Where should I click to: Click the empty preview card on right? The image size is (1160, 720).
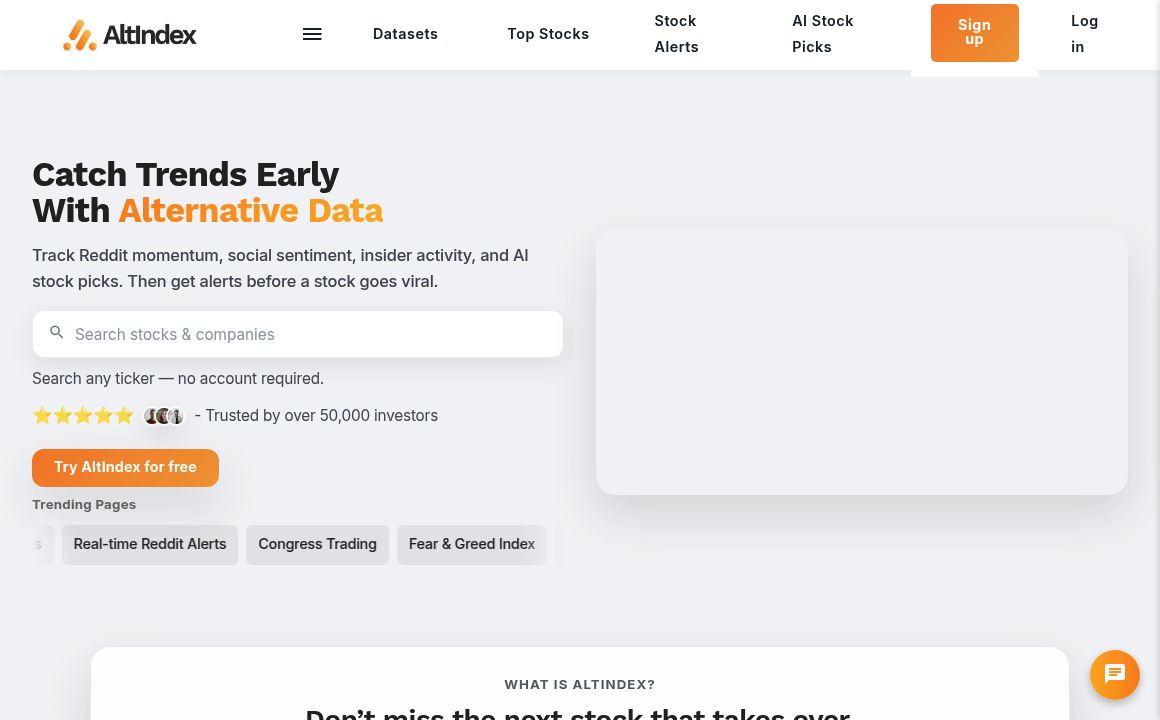[861, 362]
